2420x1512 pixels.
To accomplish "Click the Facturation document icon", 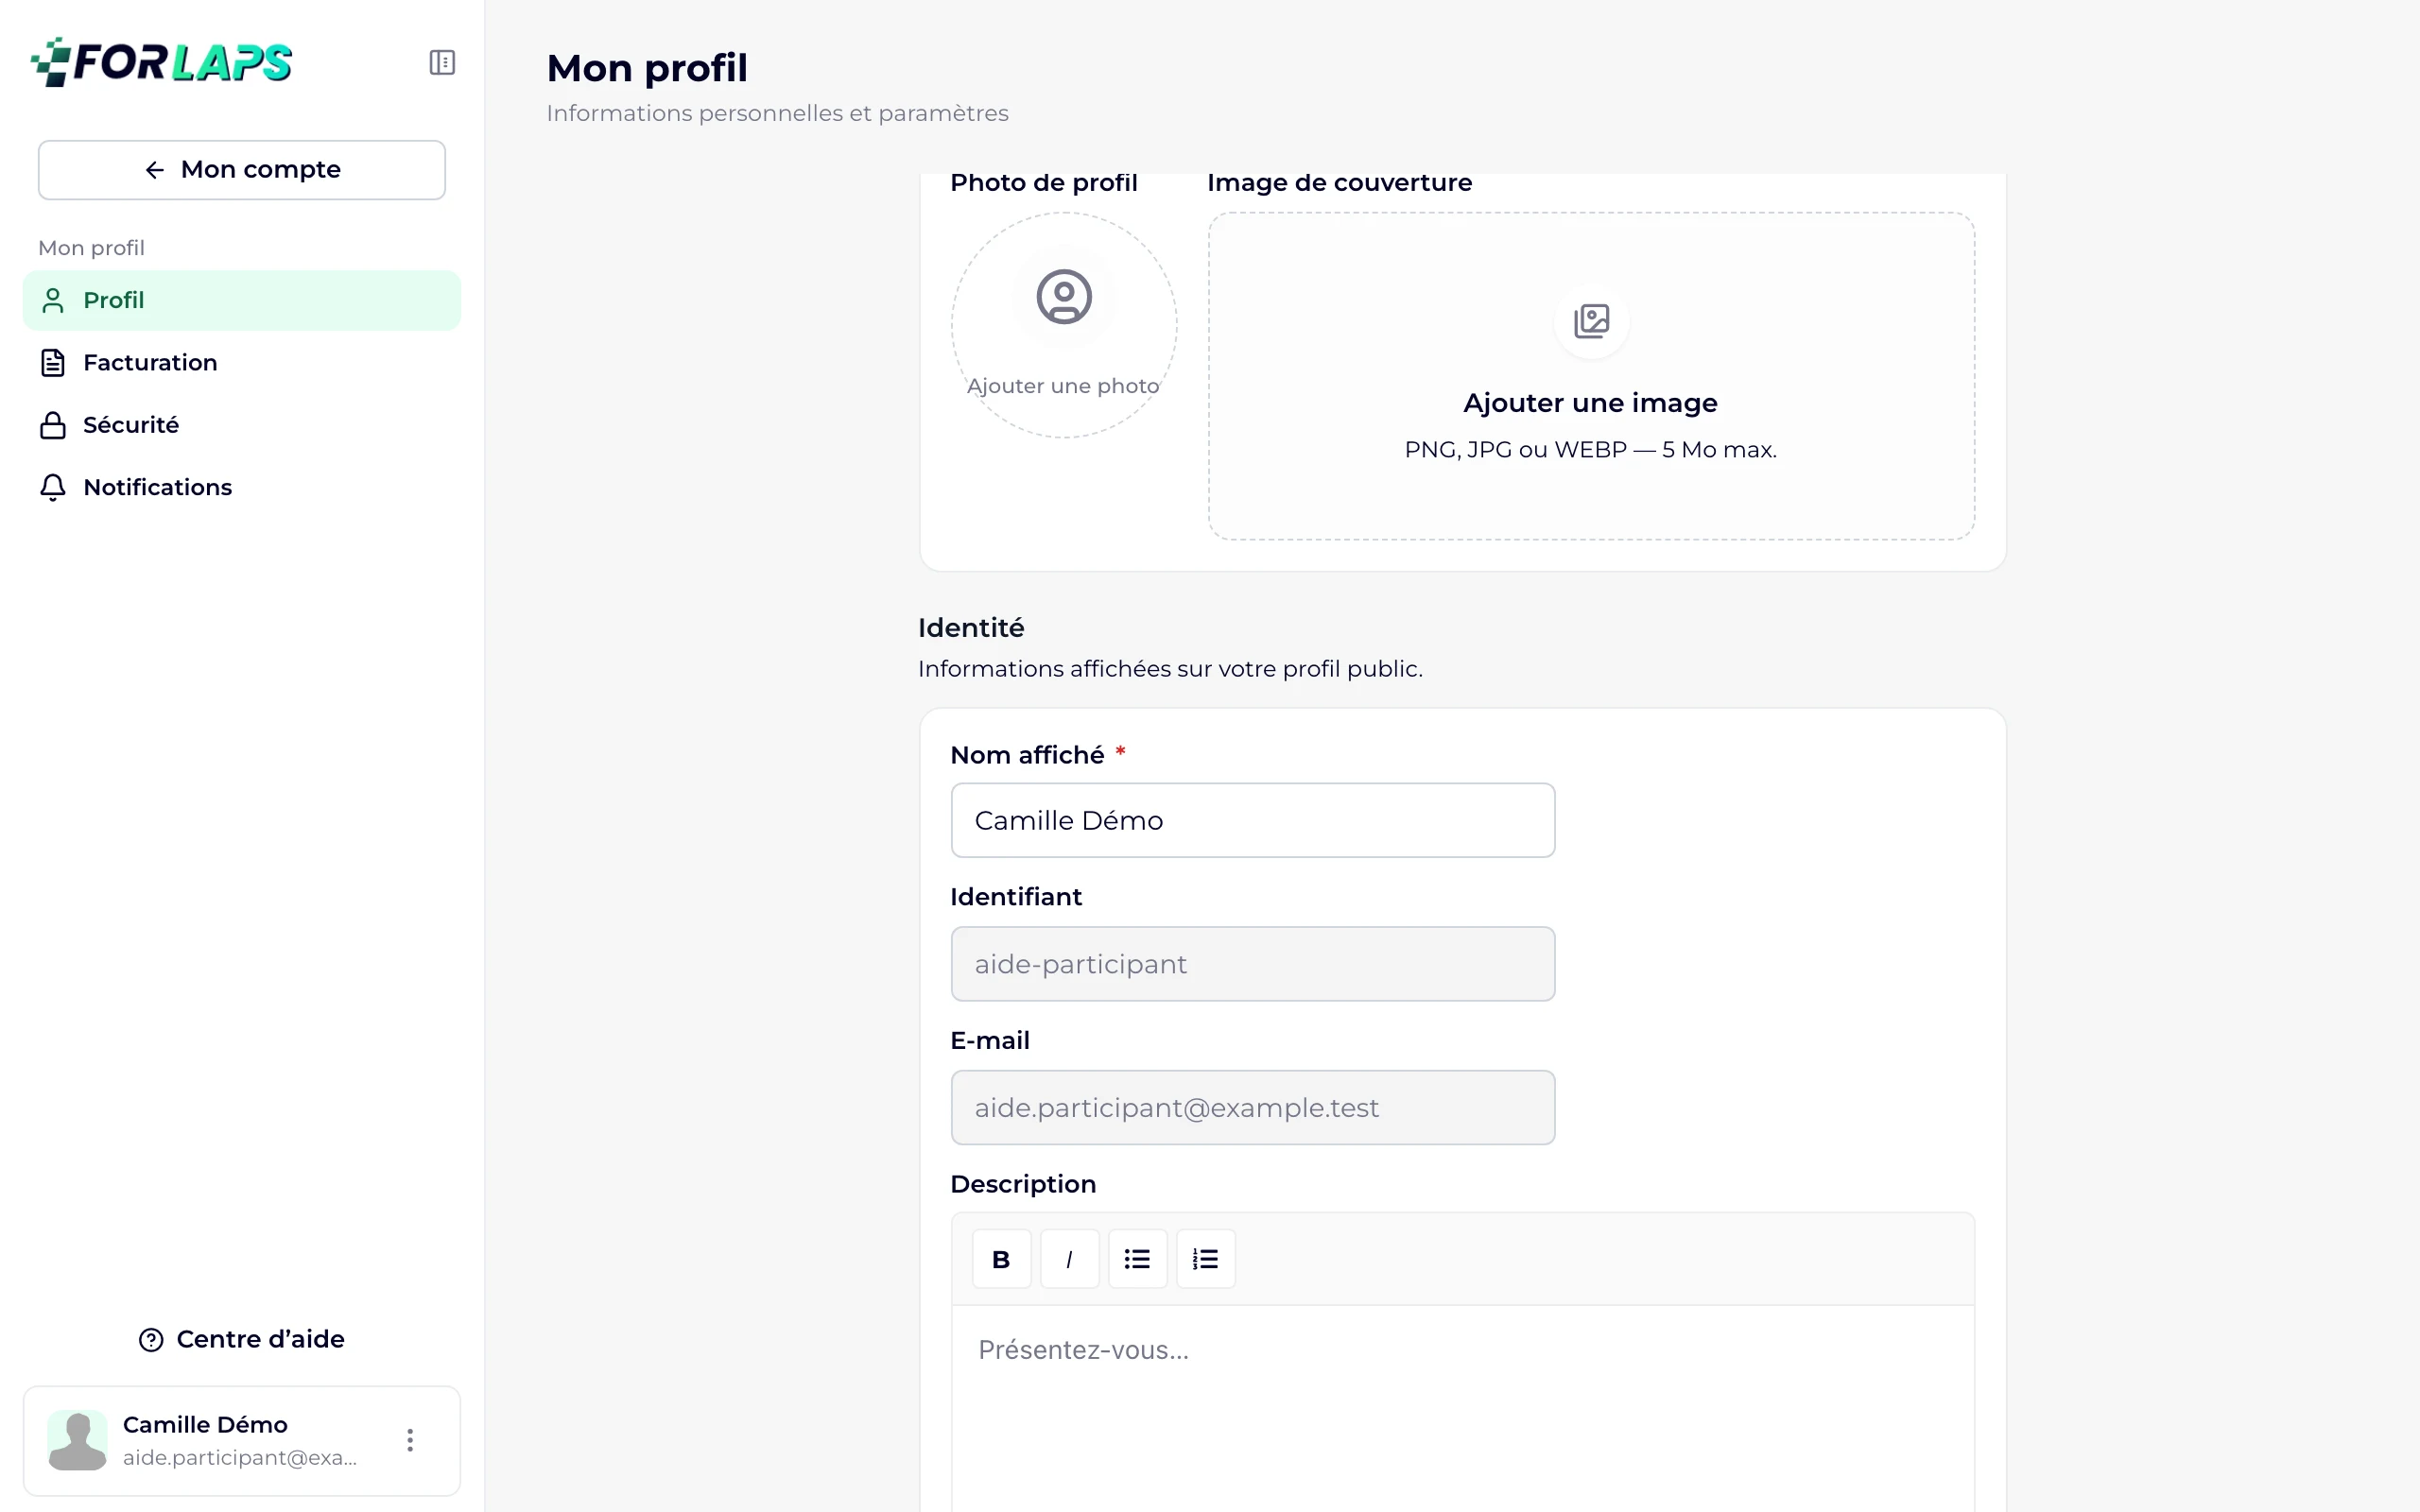I will point(53,363).
